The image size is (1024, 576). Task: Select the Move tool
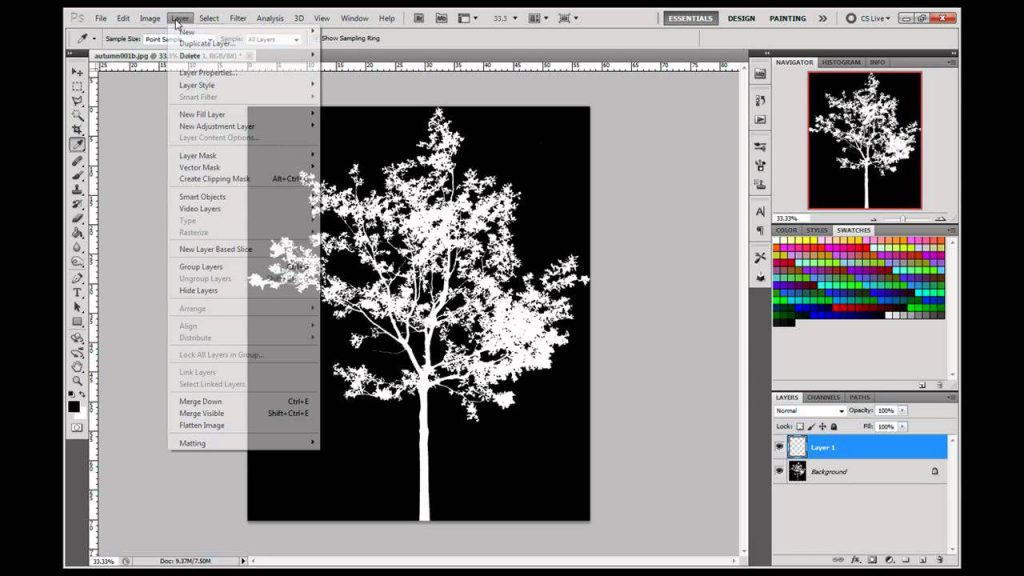click(77, 72)
